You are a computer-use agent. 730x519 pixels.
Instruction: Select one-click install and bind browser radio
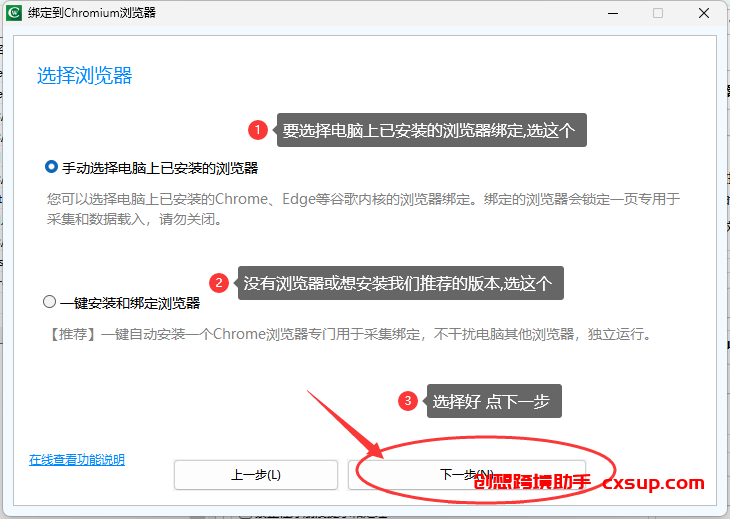[x=49, y=302]
